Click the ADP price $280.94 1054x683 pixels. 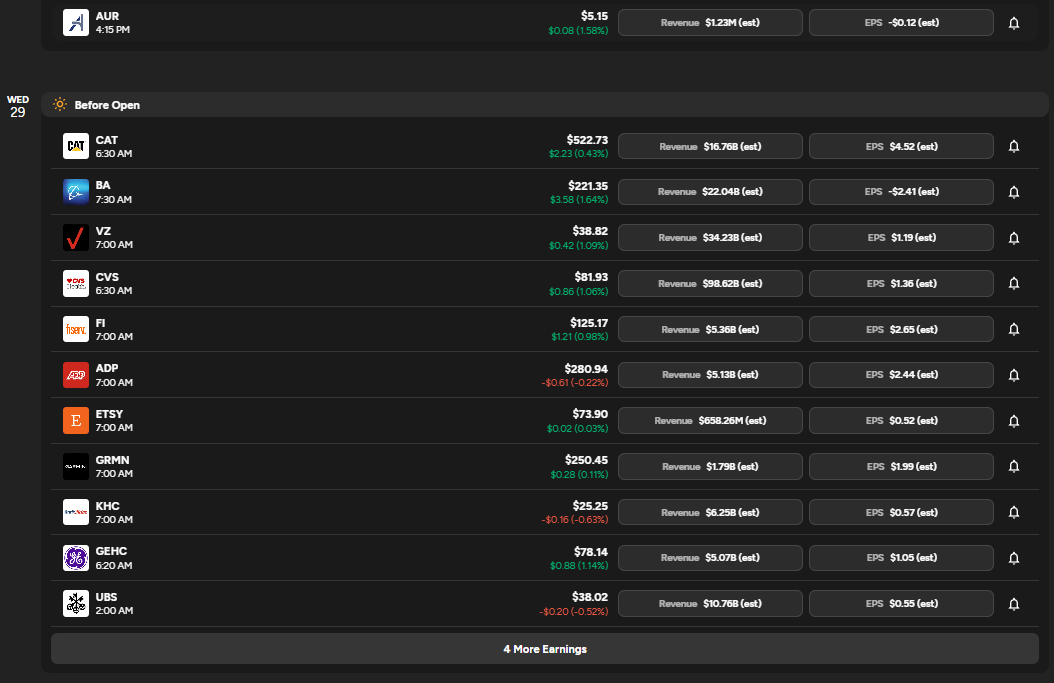click(586, 368)
